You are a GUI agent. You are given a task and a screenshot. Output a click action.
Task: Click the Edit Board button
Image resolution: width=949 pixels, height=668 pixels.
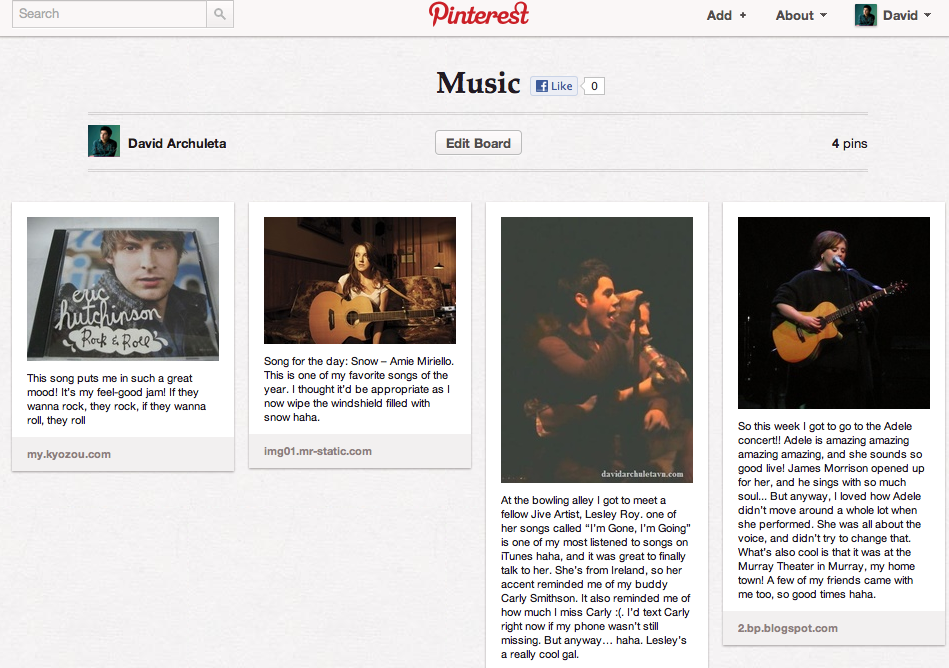coord(478,143)
